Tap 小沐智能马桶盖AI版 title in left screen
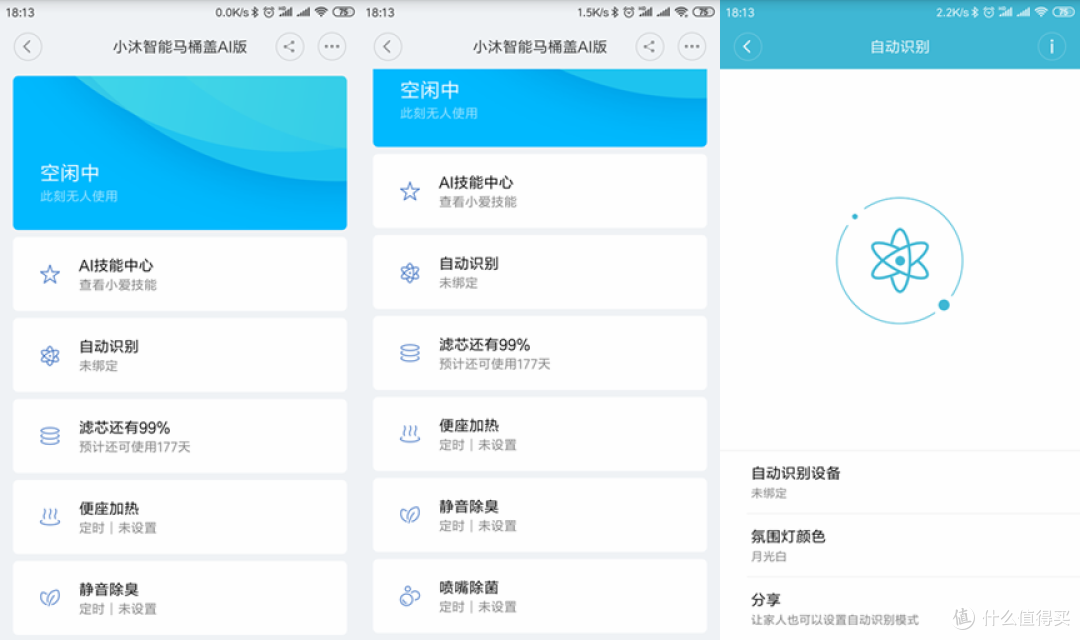Image resolution: width=1080 pixels, height=640 pixels. (x=180, y=47)
